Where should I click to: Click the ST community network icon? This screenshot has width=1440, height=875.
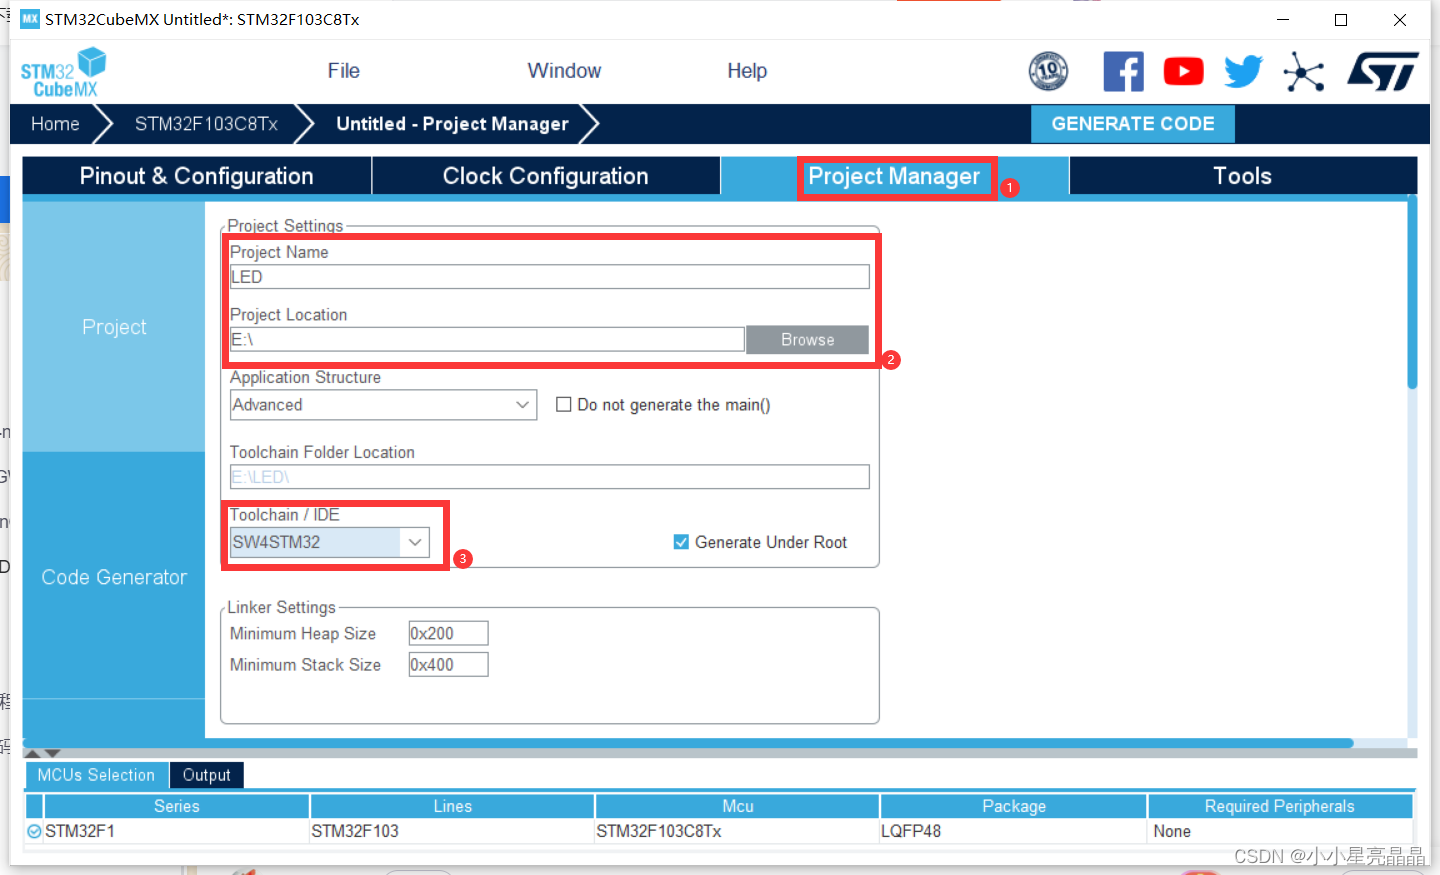tap(1304, 72)
